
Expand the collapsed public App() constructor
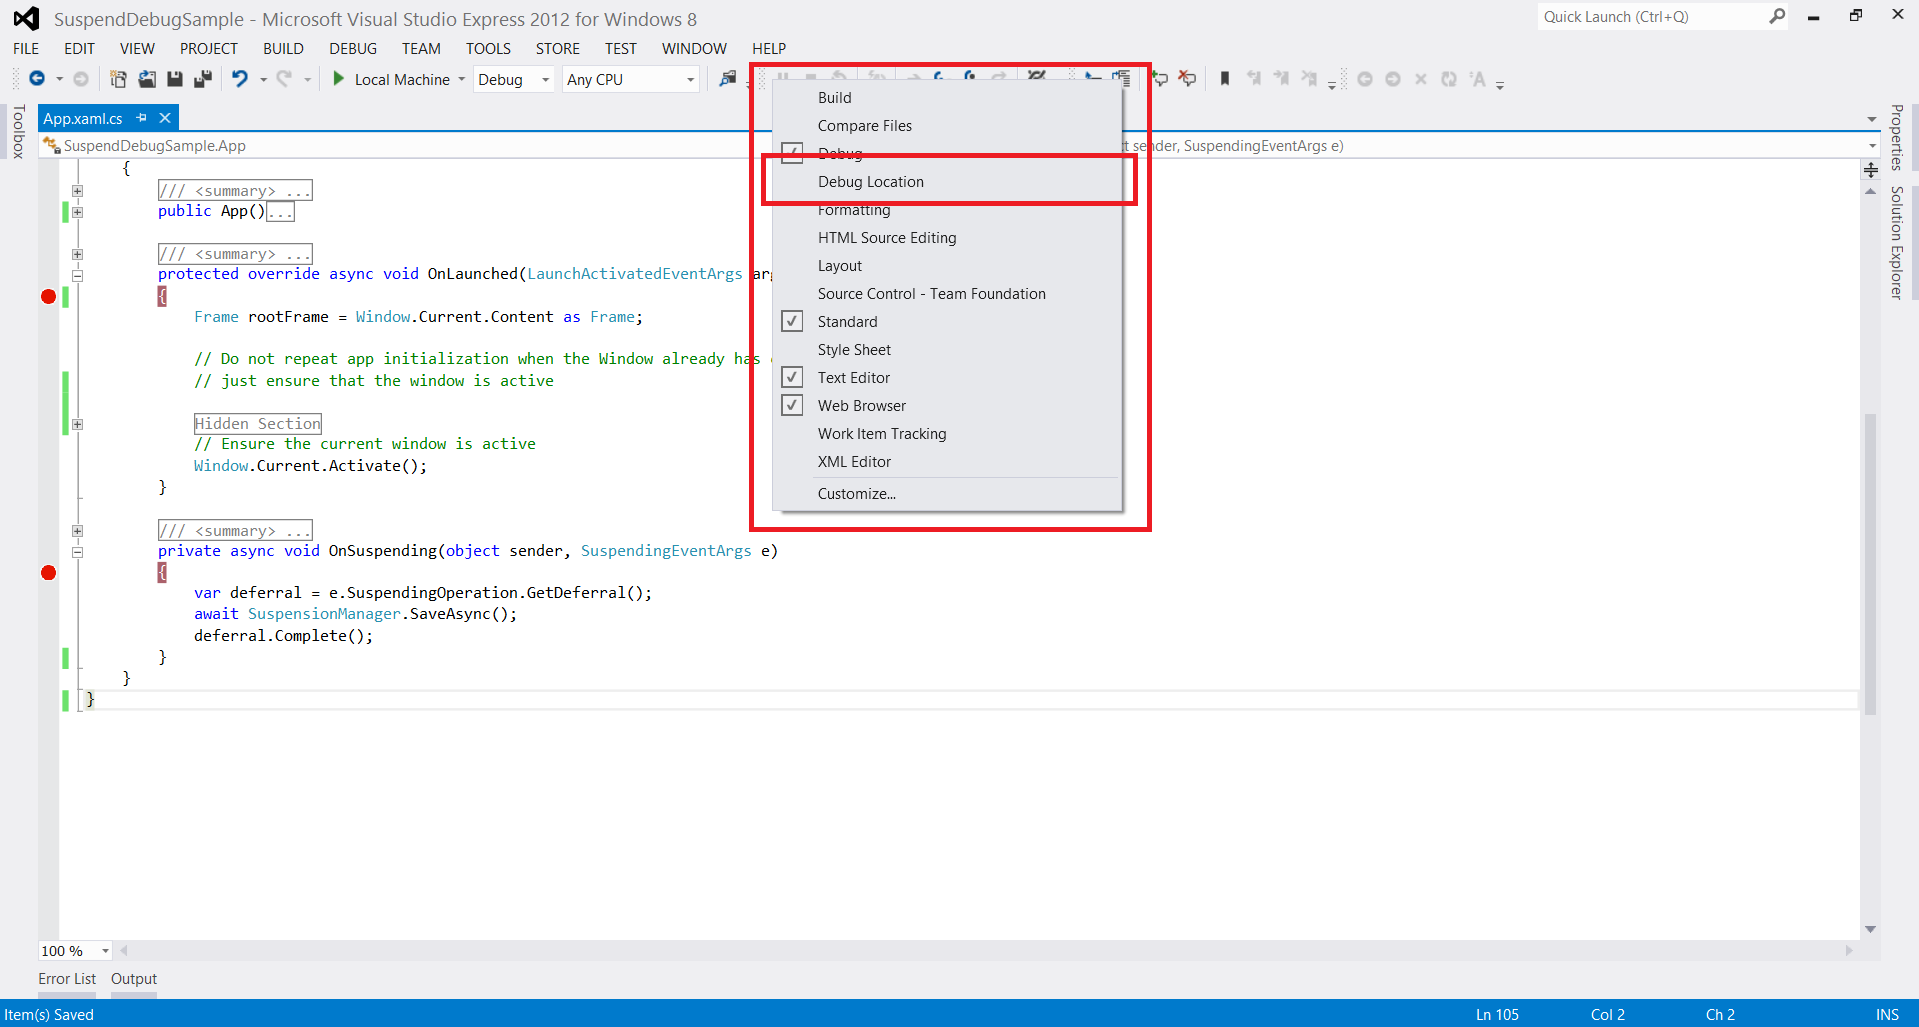click(x=77, y=212)
